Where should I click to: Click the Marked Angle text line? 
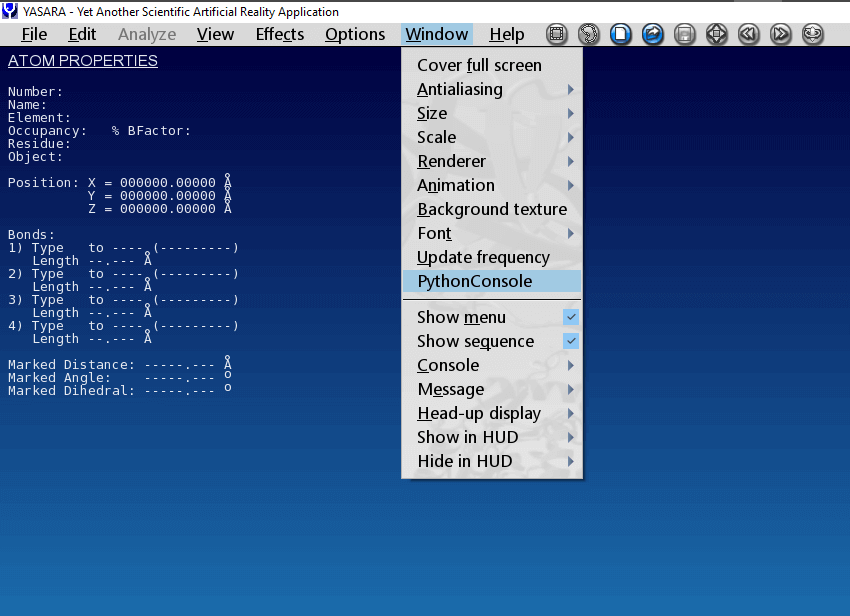pyautogui.click(x=120, y=376)
